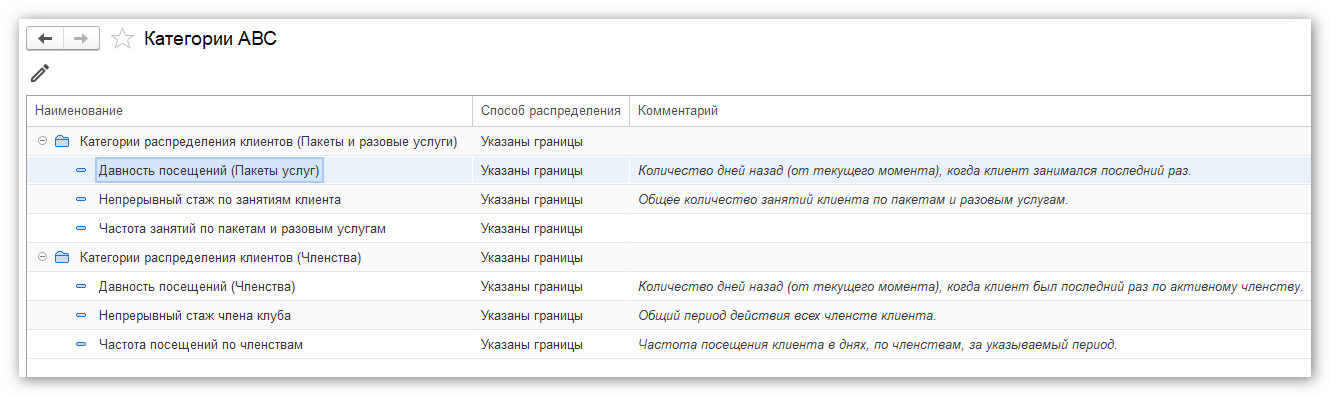Image resolution: width=1331 pixels, height=397 pixels.
Task: Click item icon beside Непрерывный стаж члена клуба
Action: (81, 316)
